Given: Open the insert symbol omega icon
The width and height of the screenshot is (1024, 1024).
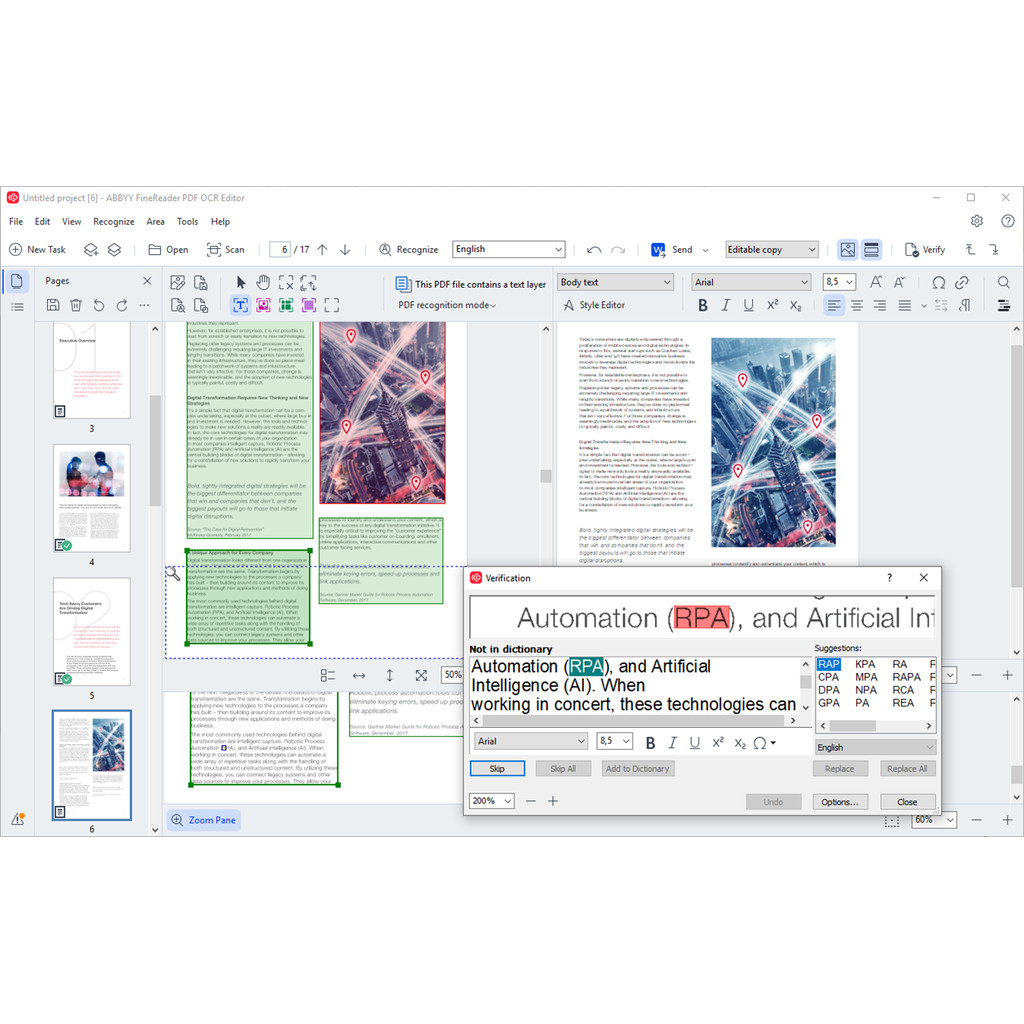Looking at the screenshot, I should (x=939, y=283).
